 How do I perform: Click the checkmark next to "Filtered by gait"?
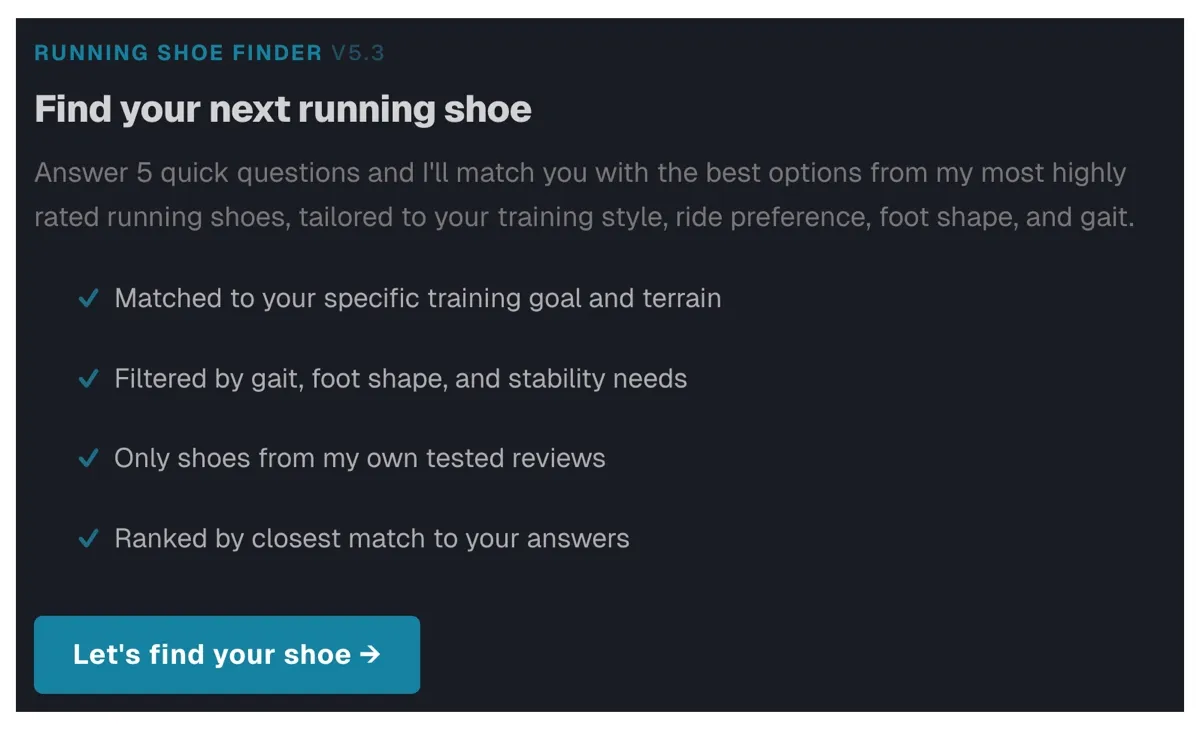tap(88, 379)
